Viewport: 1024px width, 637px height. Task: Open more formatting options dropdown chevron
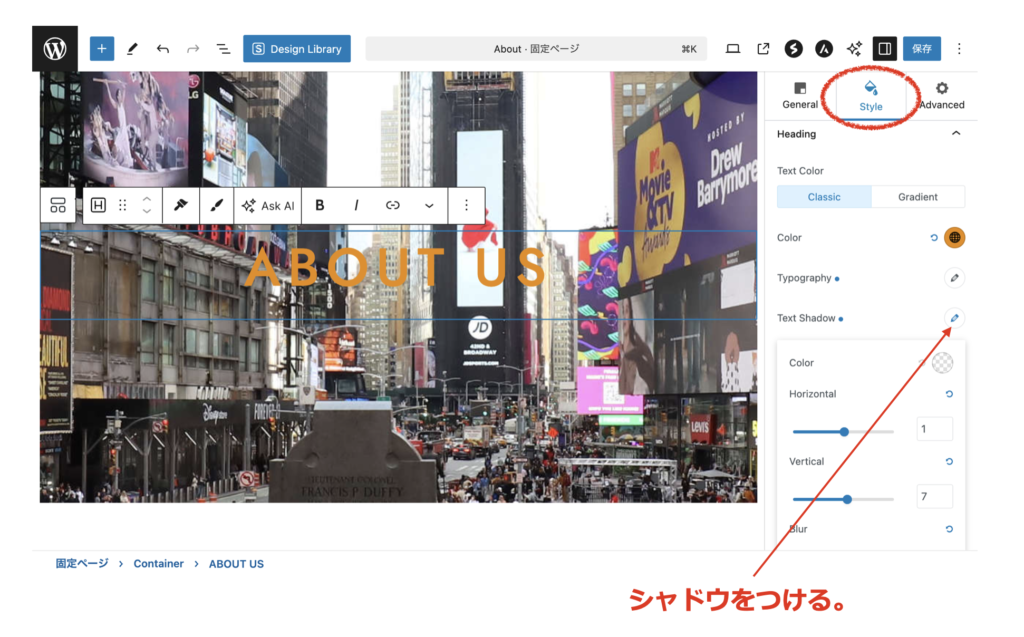[x=429, y=205]
